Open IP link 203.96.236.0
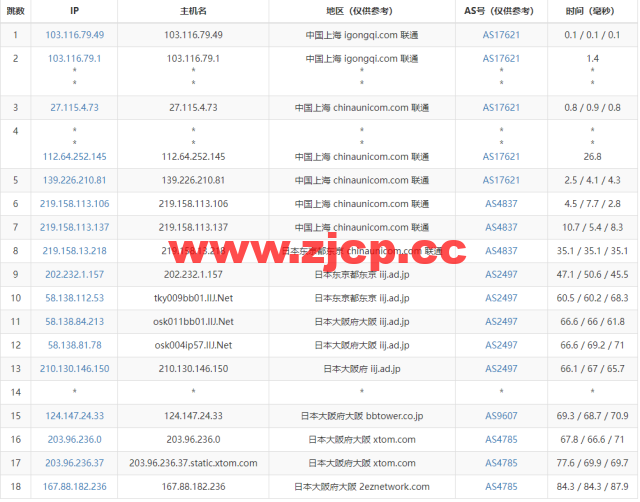The width and height of the screenshot is (640, 502). click(75, 440)
